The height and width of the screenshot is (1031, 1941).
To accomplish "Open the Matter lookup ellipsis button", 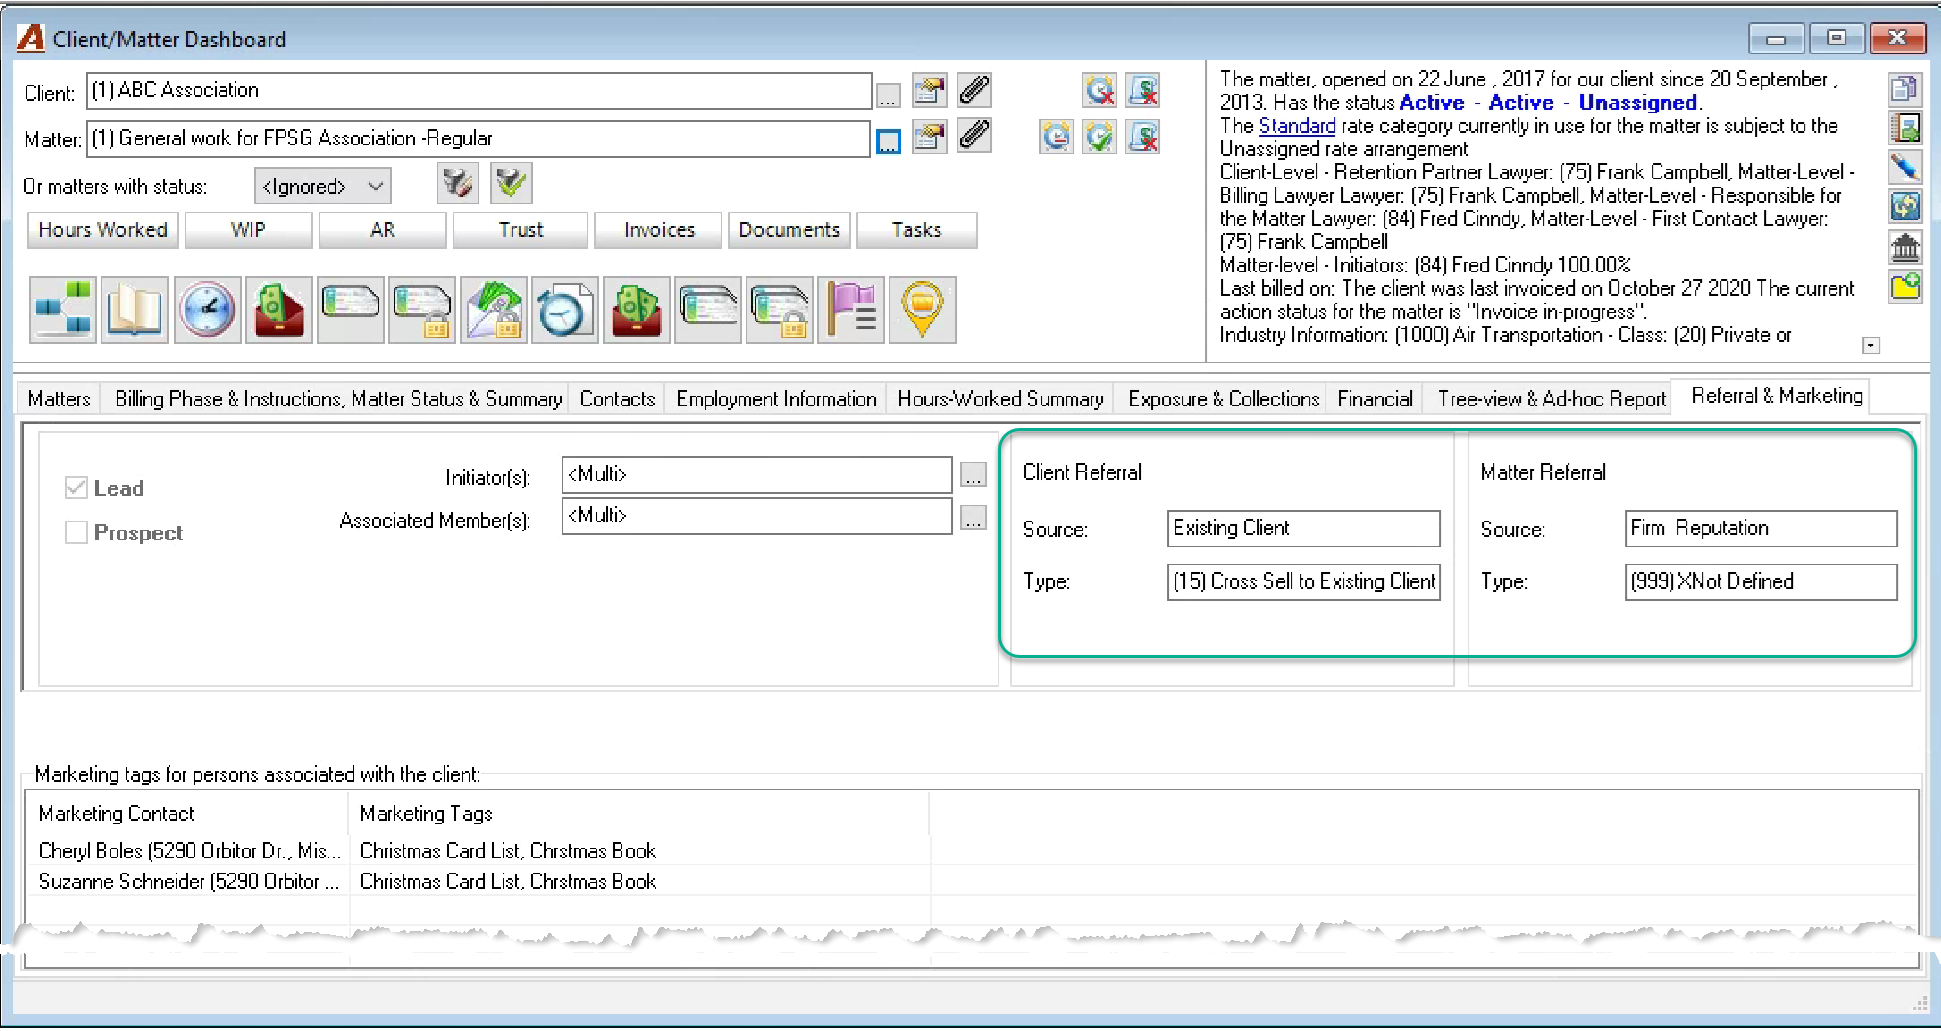I will click(888, 142).
